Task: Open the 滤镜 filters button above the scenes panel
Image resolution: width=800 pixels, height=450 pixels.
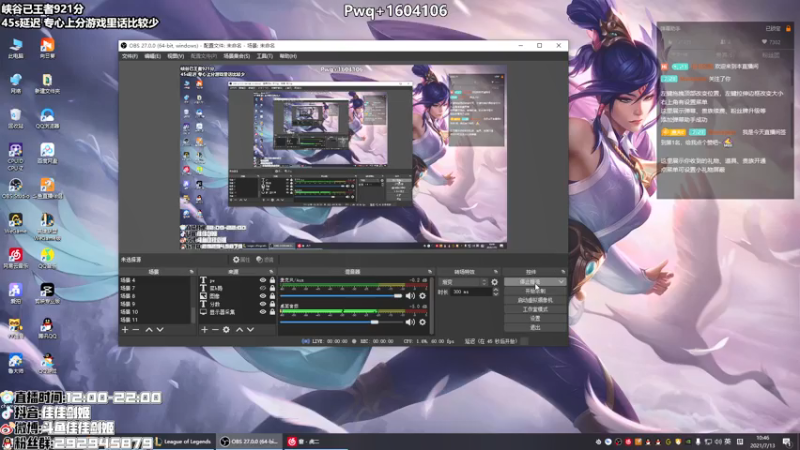Action: [x=265, y=260]
